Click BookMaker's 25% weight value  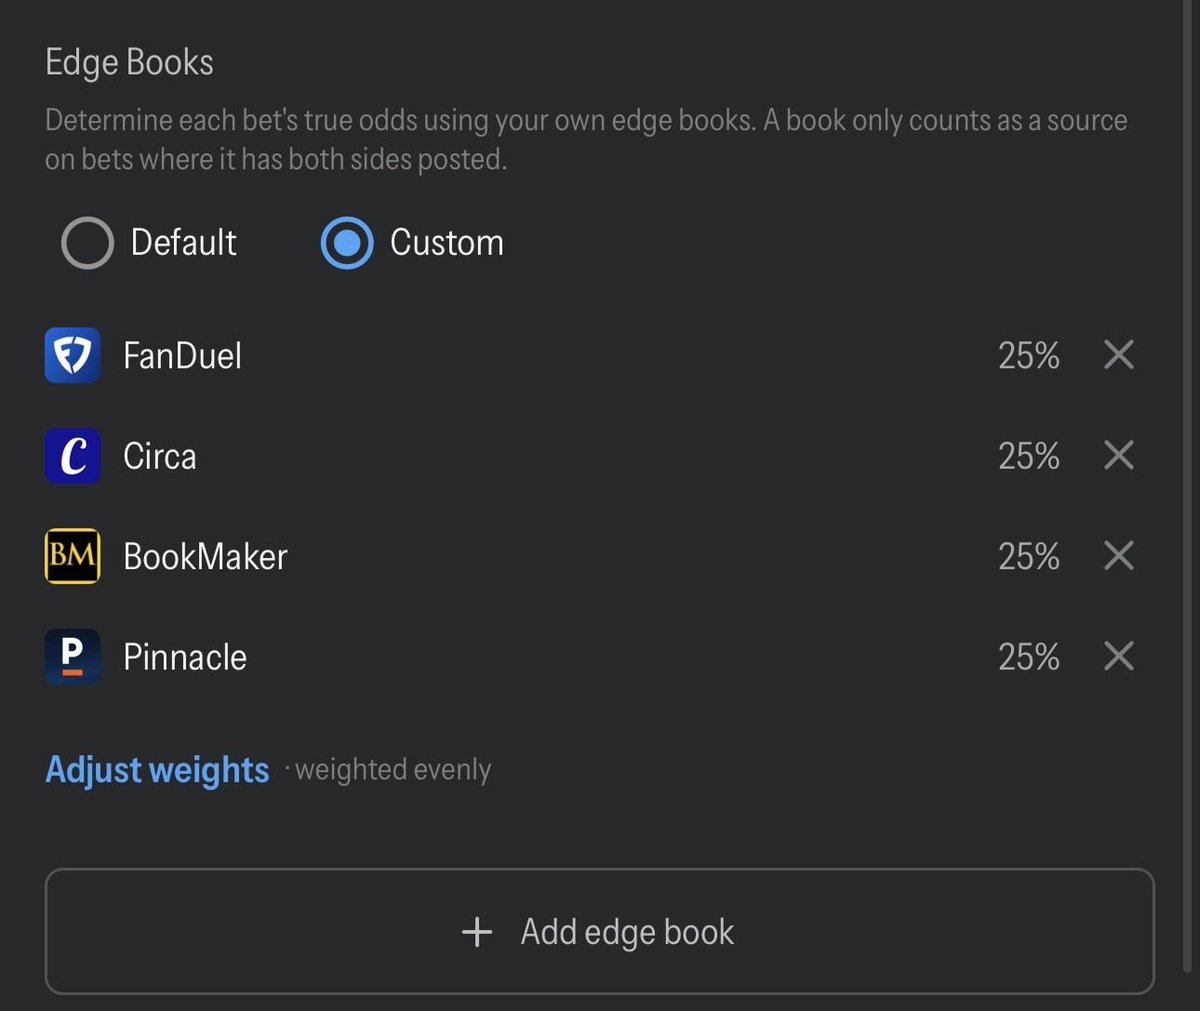tap(1029, 556)
